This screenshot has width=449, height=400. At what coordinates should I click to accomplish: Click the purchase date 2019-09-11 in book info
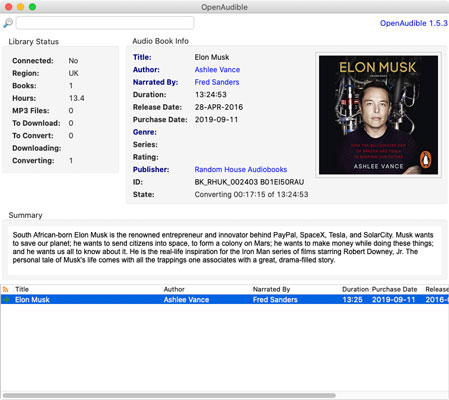pyautogui.click(x=216, y=120)
